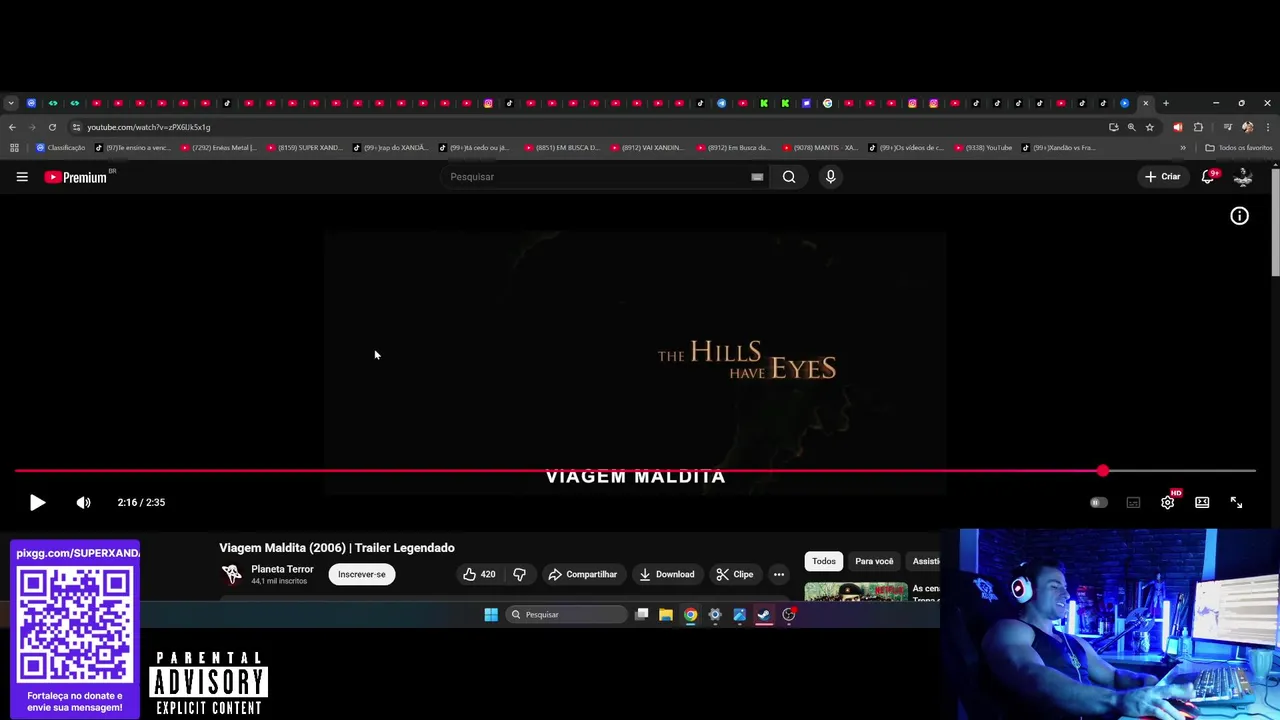Expand the browser tab search chevron
Image resolution: width=1280 pixels, height=720 pixels.
pyautogui.click(x=11, y=103)
